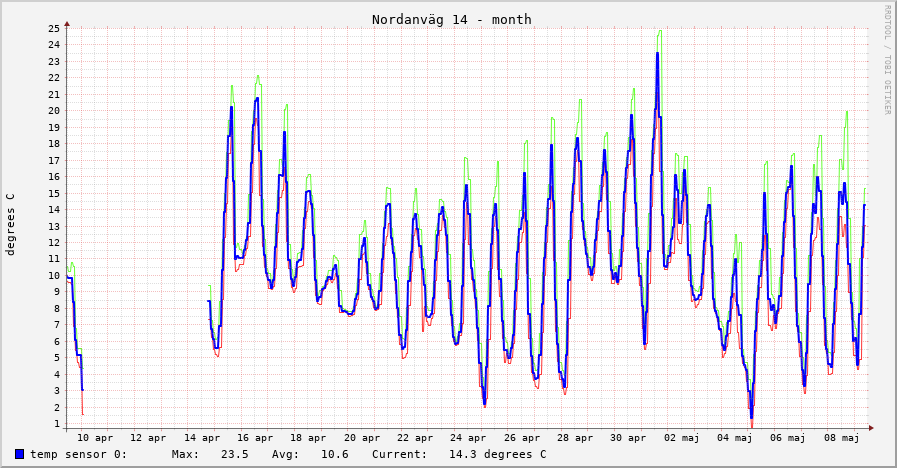Click the chart title 'Nordanväg 14 - month'
The height and width of the screenshot is (468, 897).
(451, 19)
